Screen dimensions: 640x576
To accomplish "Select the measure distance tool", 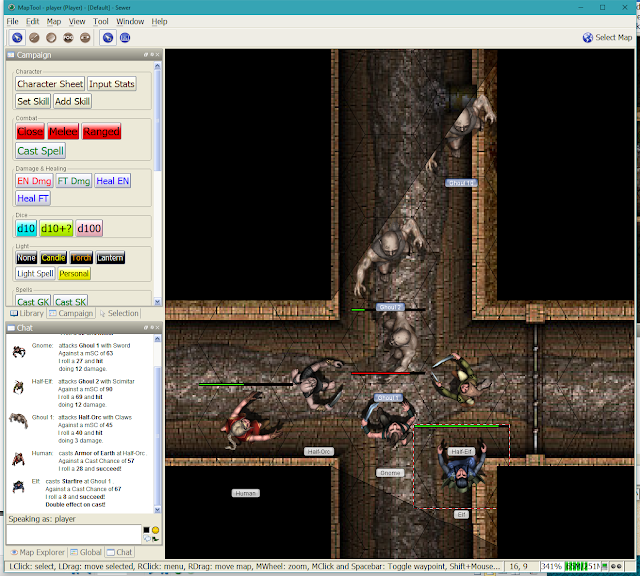I will coord(125,38).
